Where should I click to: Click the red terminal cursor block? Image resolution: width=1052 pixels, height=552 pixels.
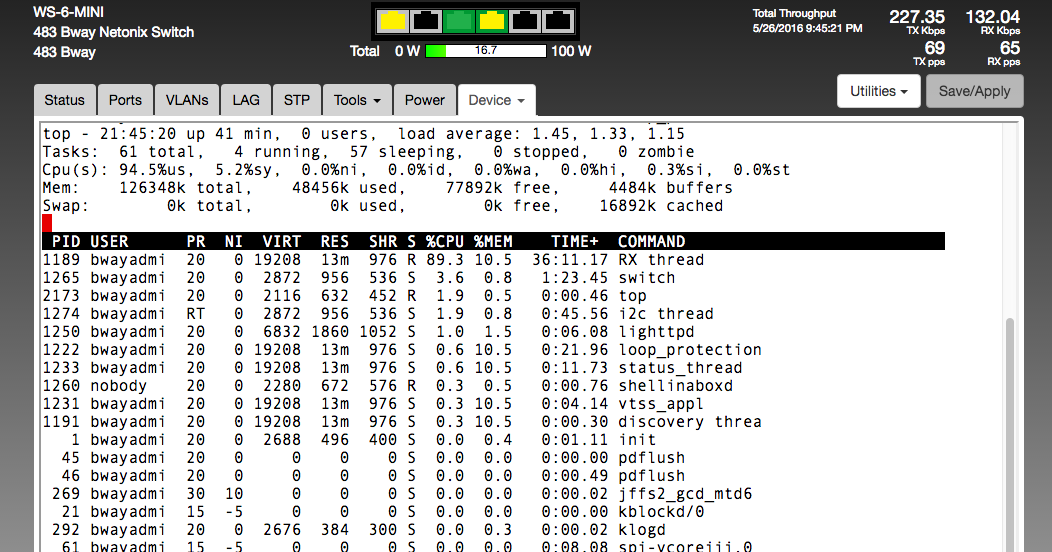point(47,223)
